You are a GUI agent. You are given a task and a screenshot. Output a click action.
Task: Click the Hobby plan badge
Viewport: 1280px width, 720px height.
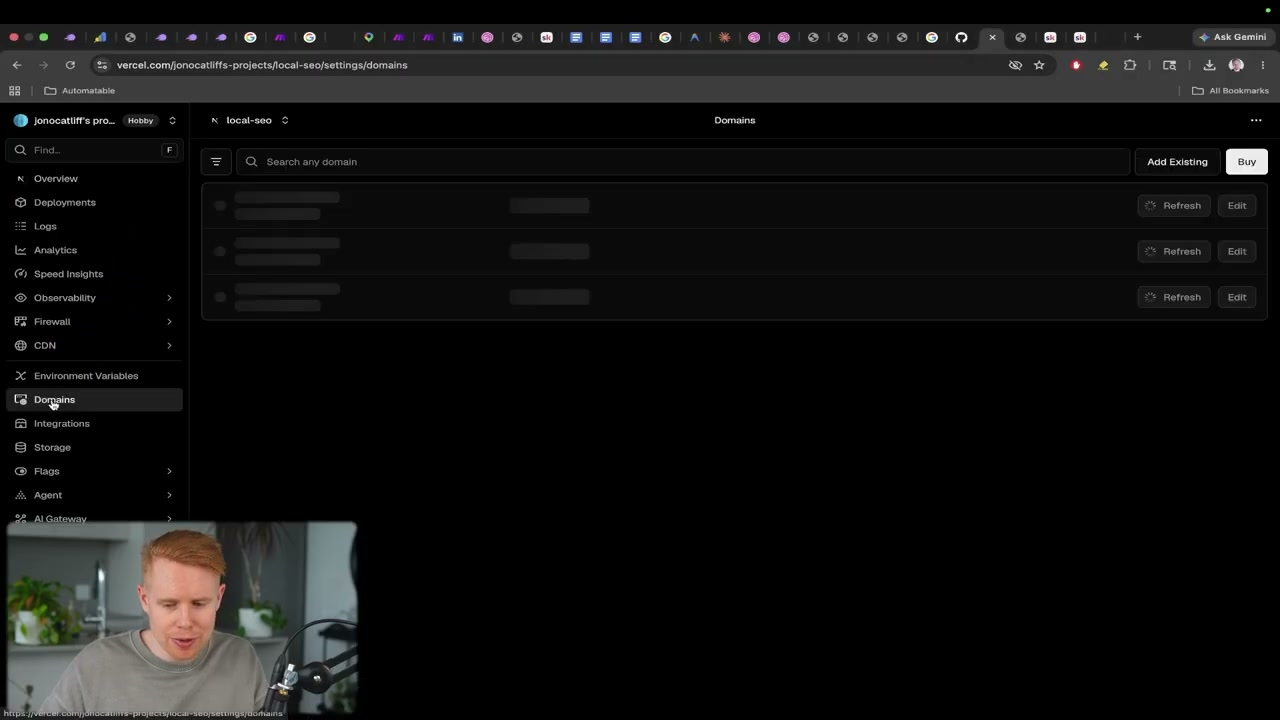pyautogui.click(x=140, y=121)
